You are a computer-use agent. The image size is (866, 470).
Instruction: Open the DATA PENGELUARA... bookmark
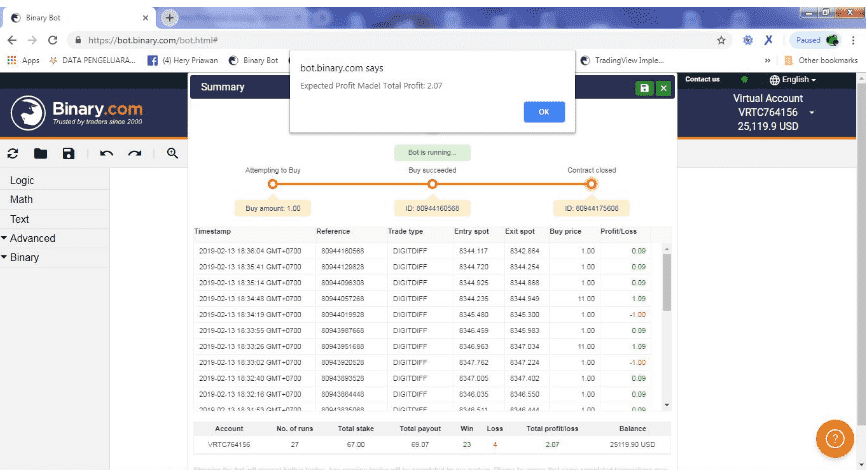pos(92,60)
